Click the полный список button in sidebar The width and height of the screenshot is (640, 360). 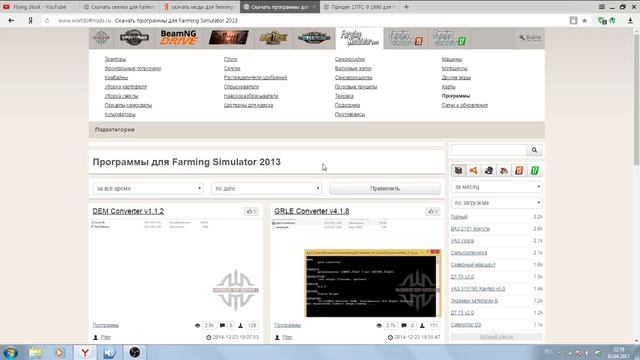coord(497,337)
